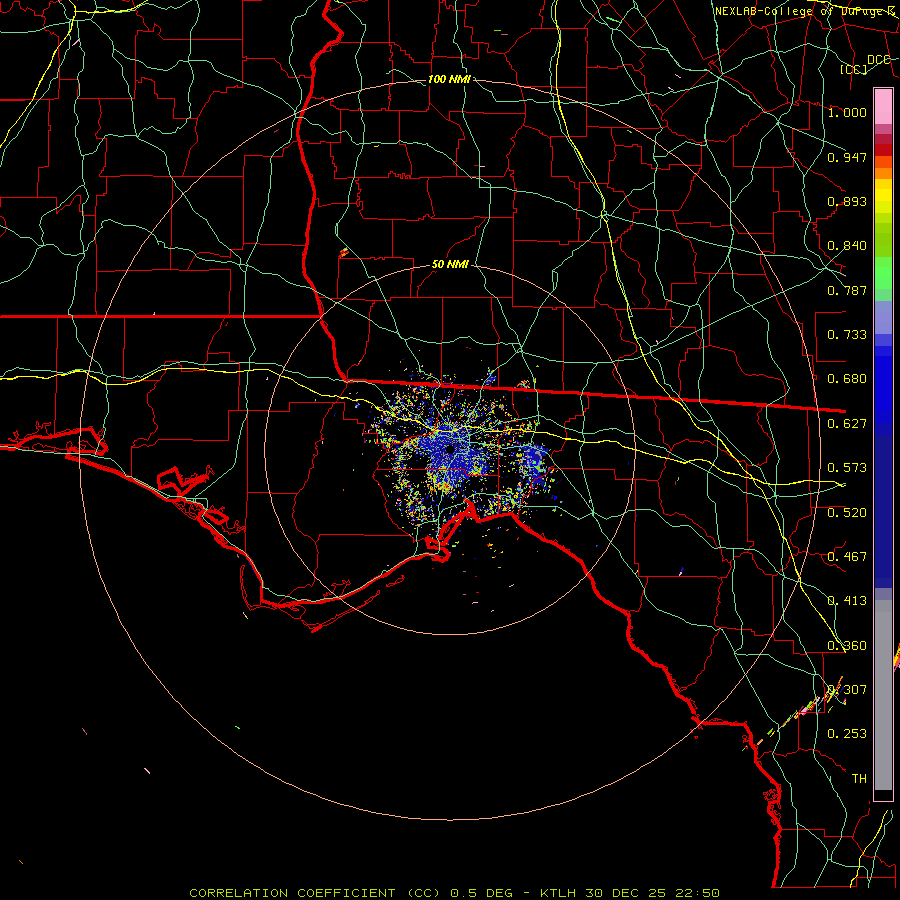This screenshot has height=900, width=900.
Task: Pick the lavender segment of color bar
Action: (x=883, y=317)
